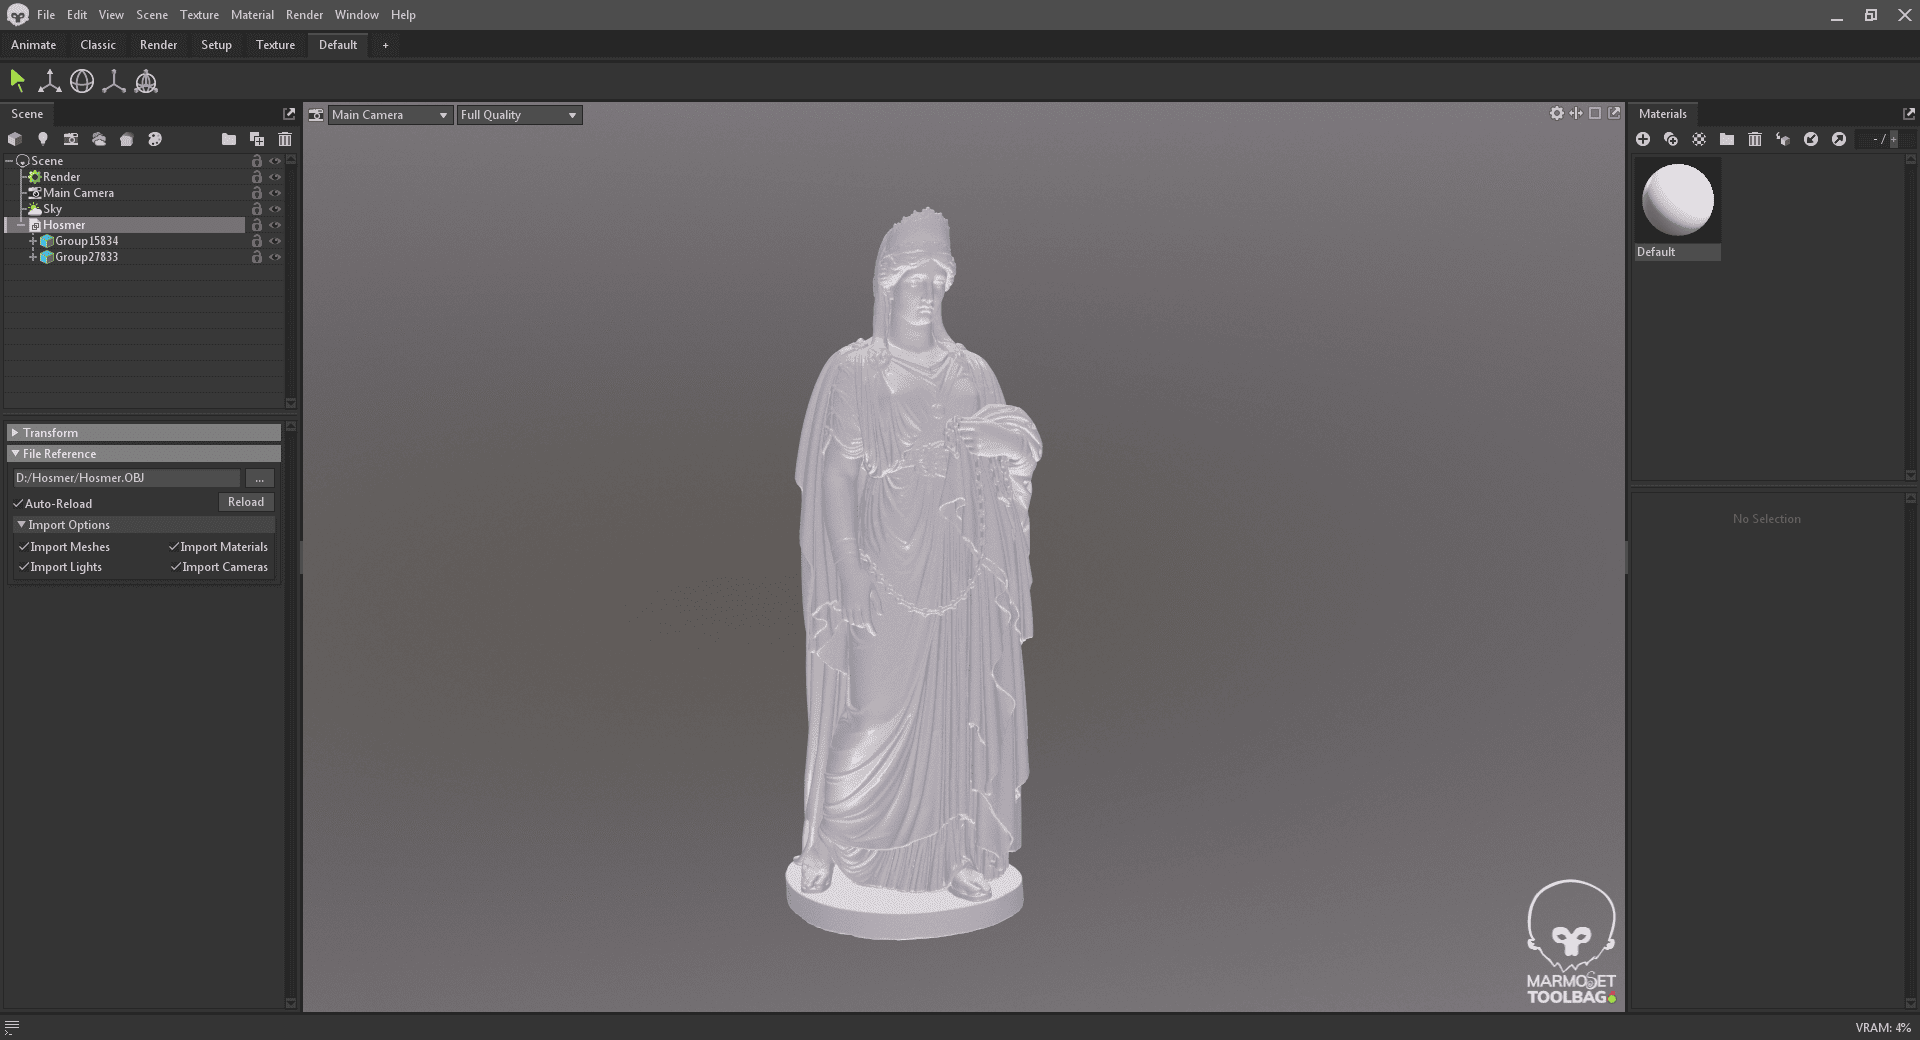This screenshot has width=1920, height=1040.
Task: Hide the Hosmer object via eye icon
Action: click(275, 225)
